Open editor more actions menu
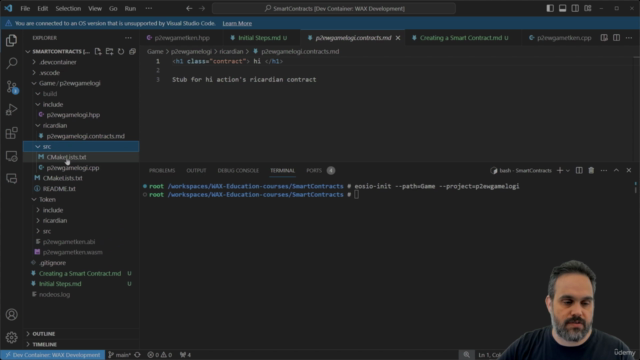Viewport: 640px width, 360px height. click(629, 38)
